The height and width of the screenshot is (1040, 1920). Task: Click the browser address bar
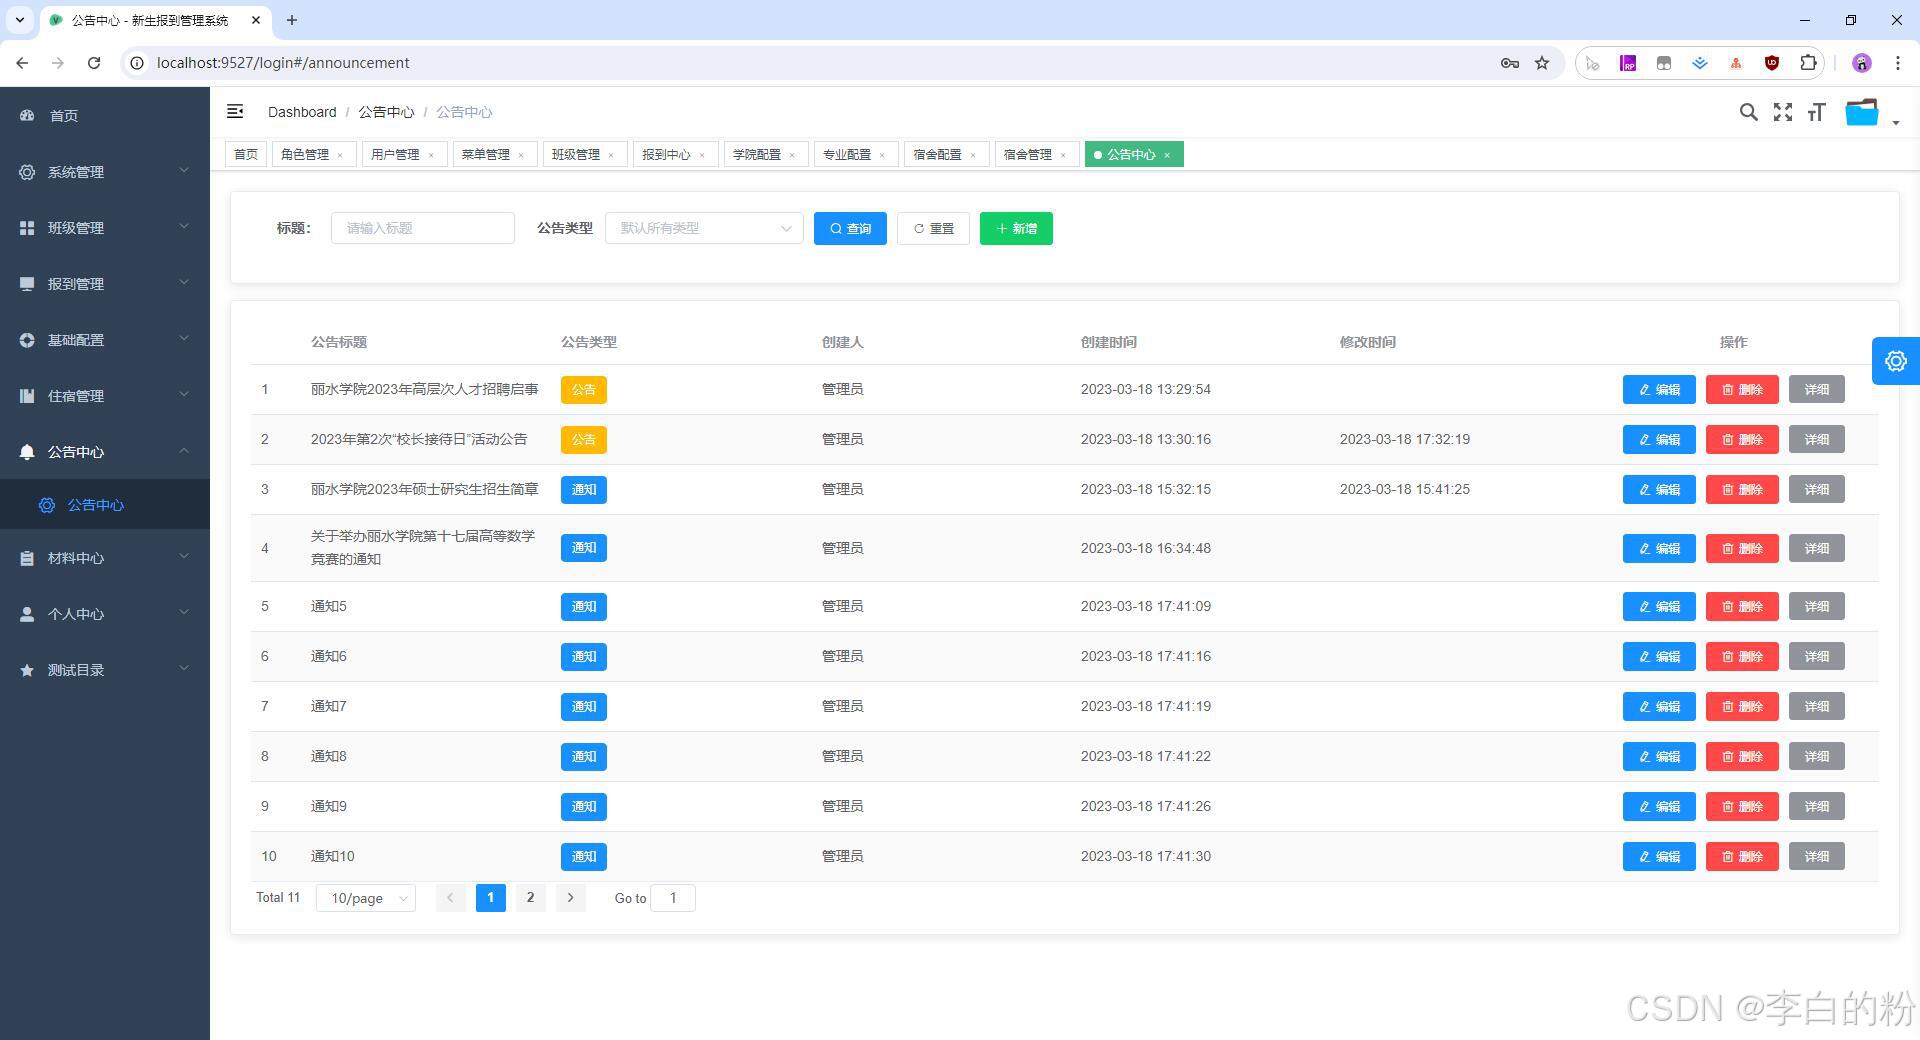coord(820,63)
